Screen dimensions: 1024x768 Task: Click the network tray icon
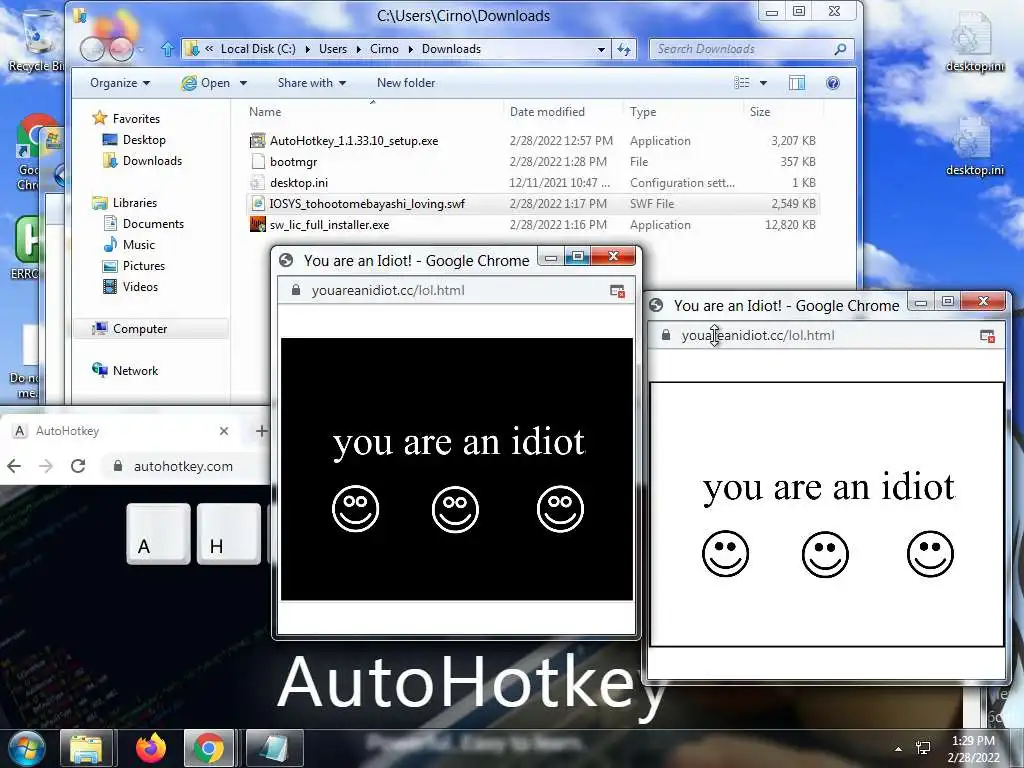coord(923,748)
